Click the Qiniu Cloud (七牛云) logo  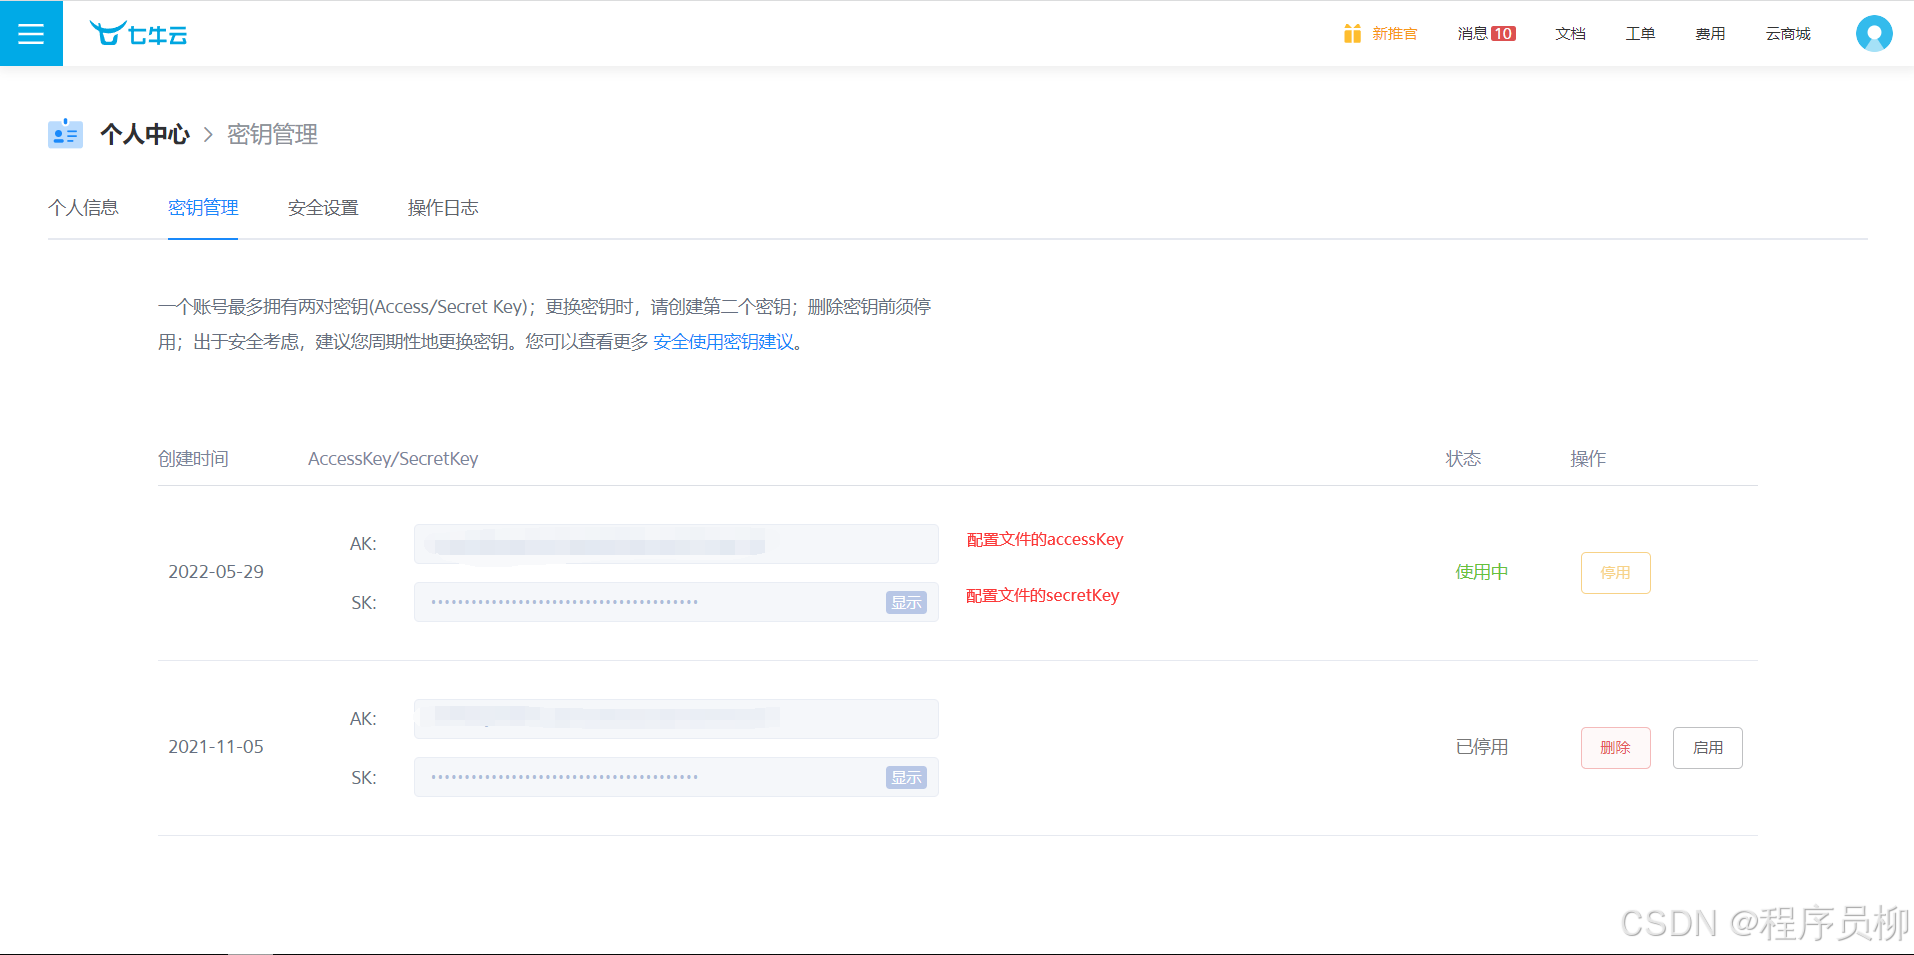[x=138, y=34]
